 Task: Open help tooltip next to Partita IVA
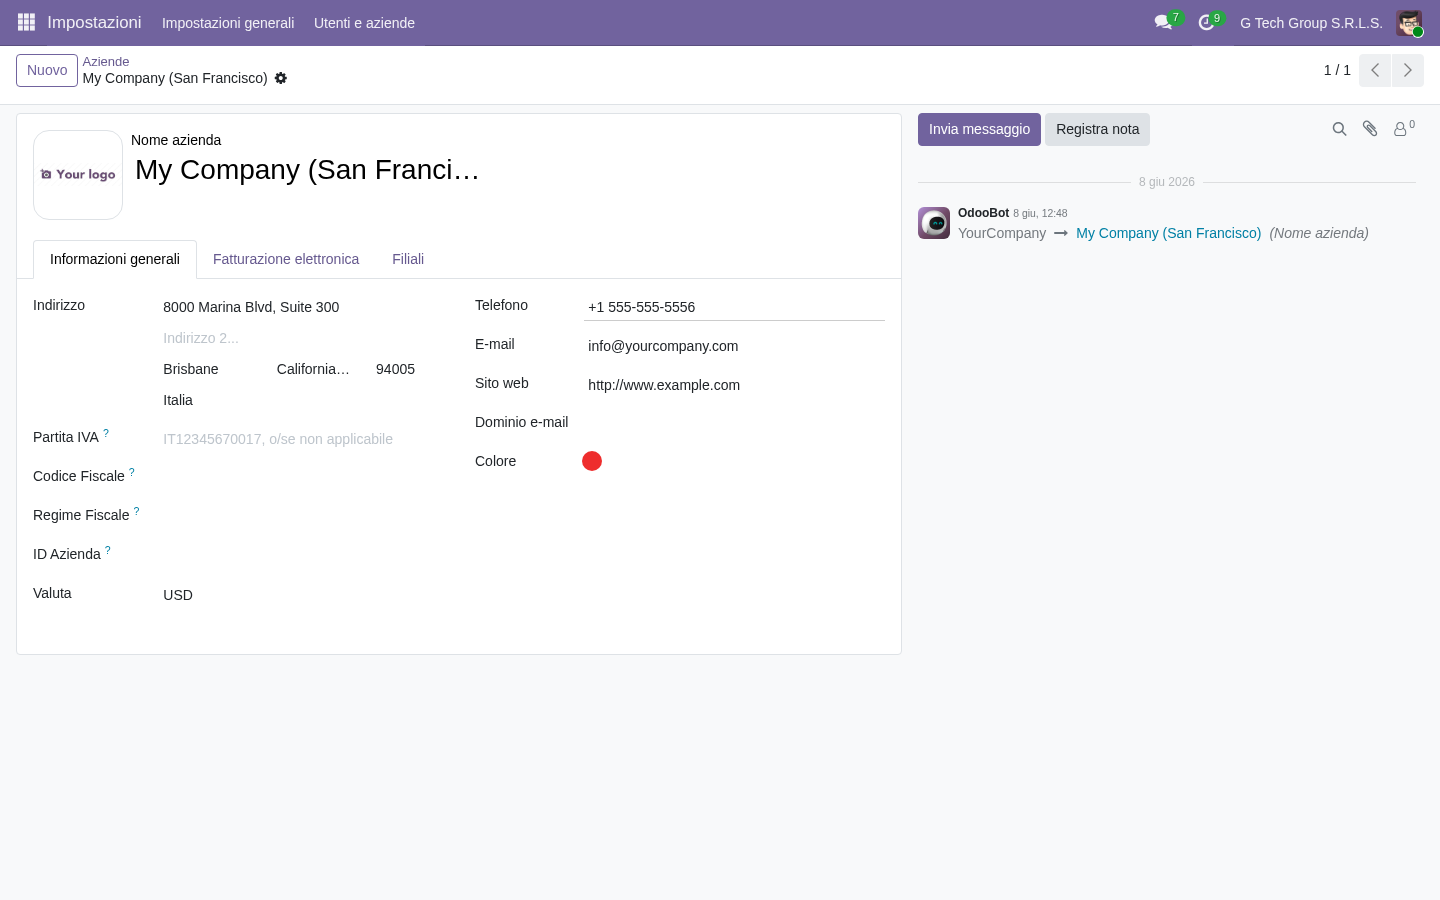(x=106, y=433)
